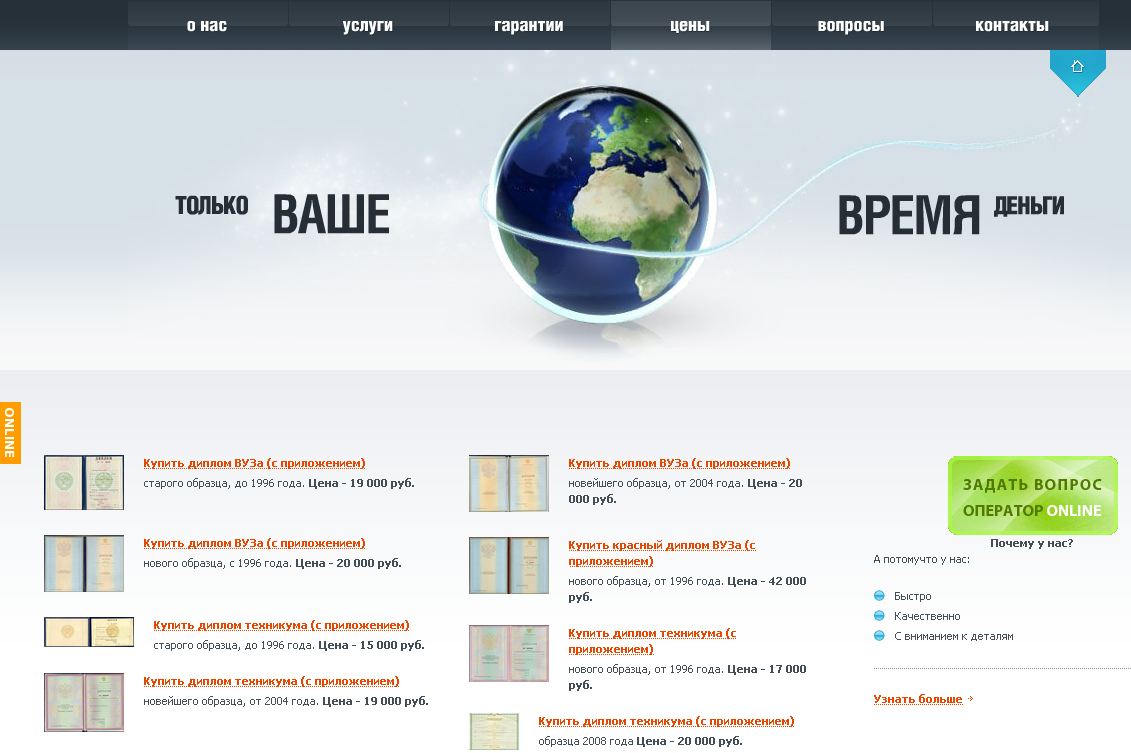1131x753 pixels.
Task: Go to «контакты» page
Action: (x=1012, y=25)
